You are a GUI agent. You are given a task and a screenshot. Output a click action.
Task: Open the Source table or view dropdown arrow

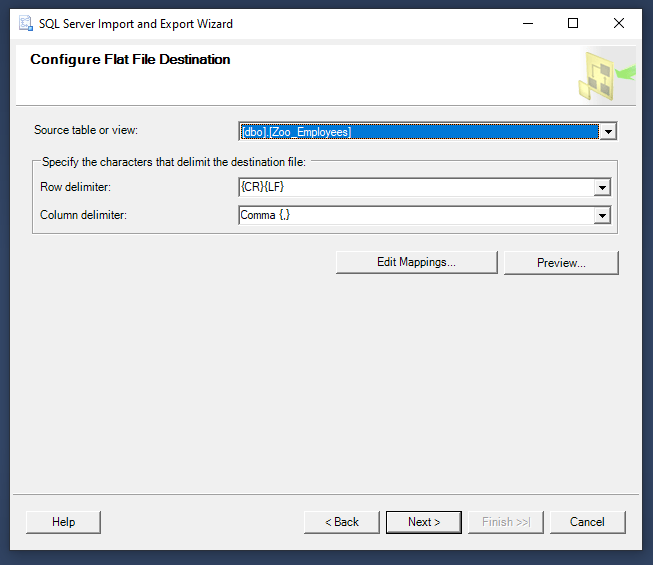[608, 132]
